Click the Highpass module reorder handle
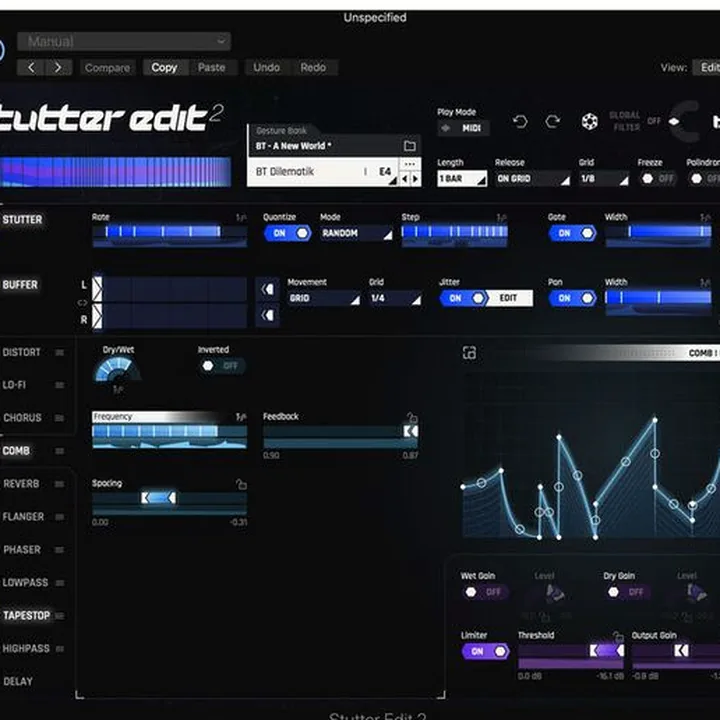The image size is (720, 720). 60,648
